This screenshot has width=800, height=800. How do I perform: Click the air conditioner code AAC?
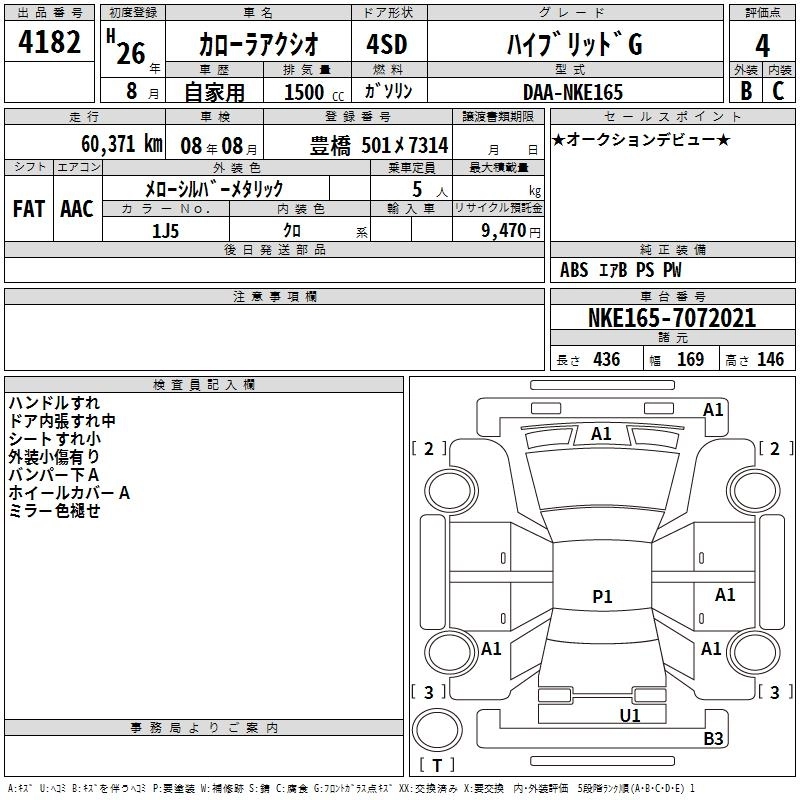point(77,209)
